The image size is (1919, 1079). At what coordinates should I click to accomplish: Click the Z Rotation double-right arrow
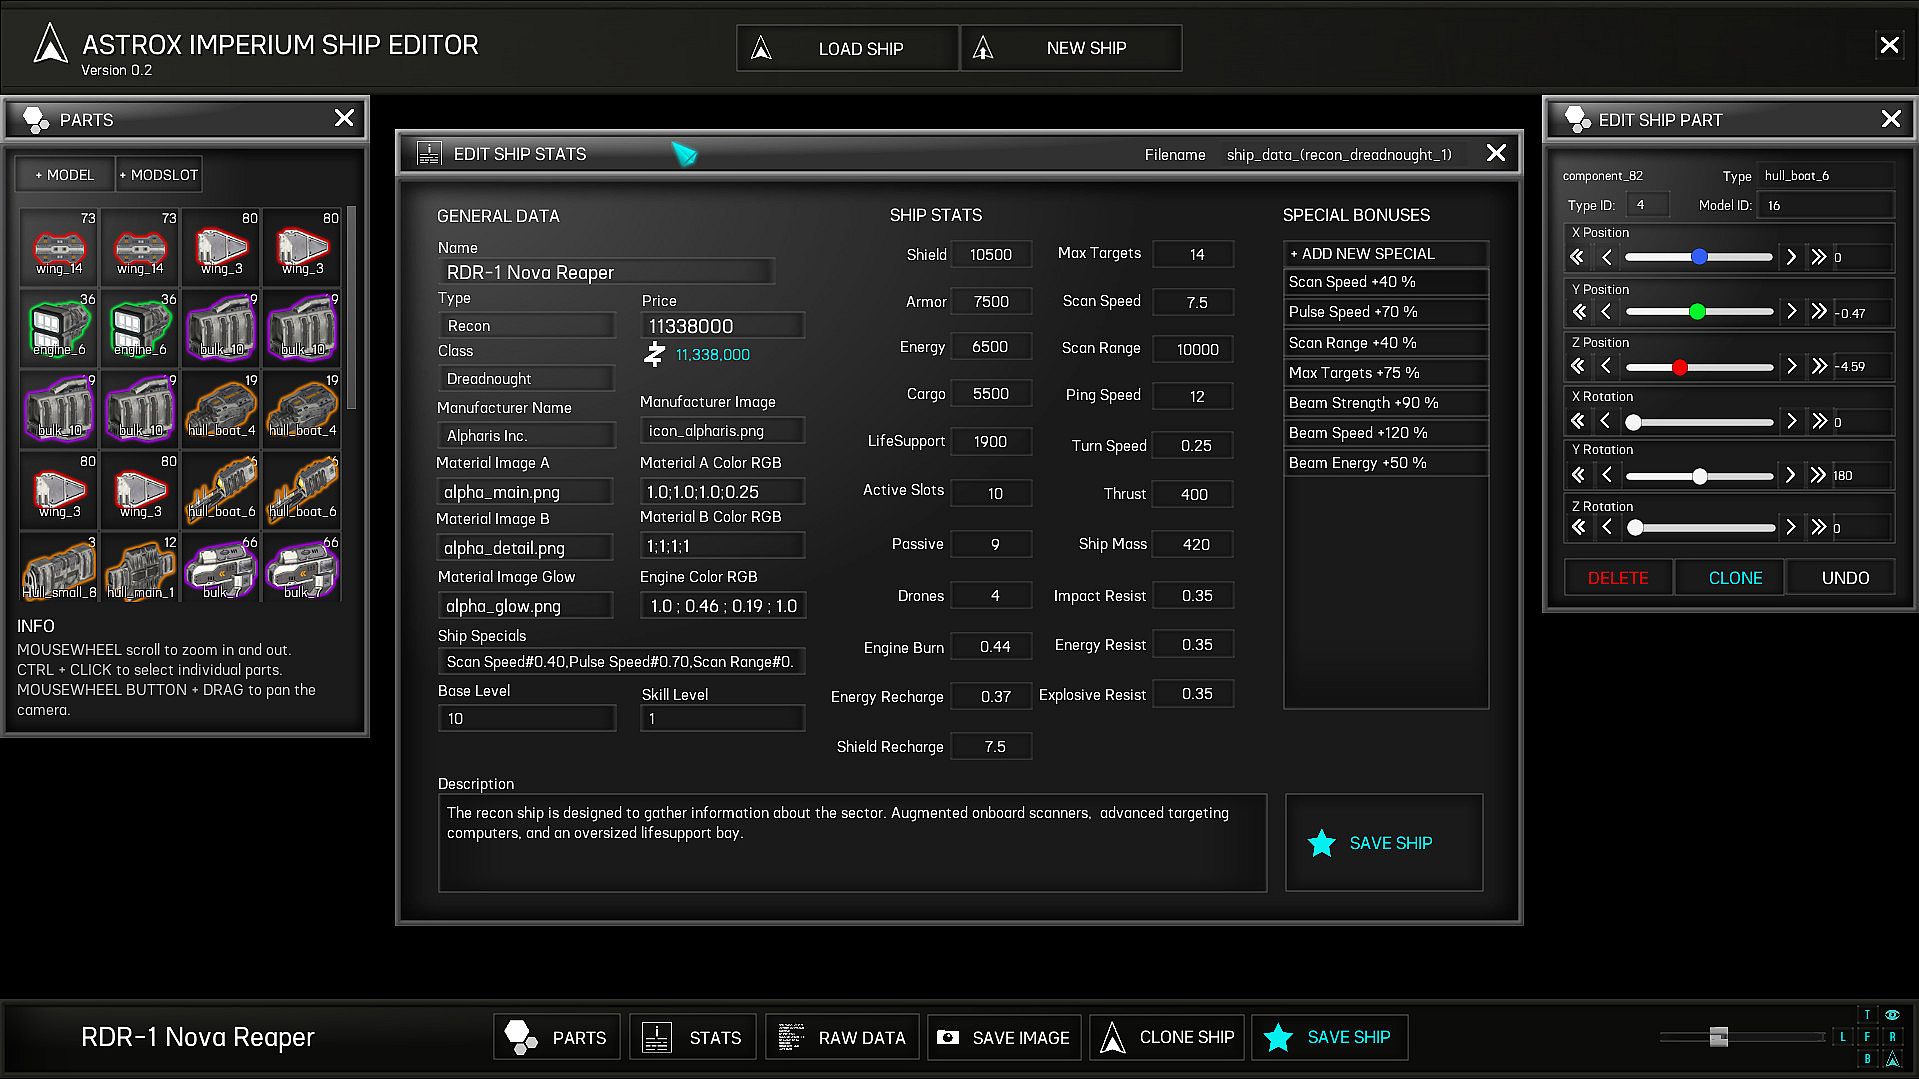[1818, 527]
